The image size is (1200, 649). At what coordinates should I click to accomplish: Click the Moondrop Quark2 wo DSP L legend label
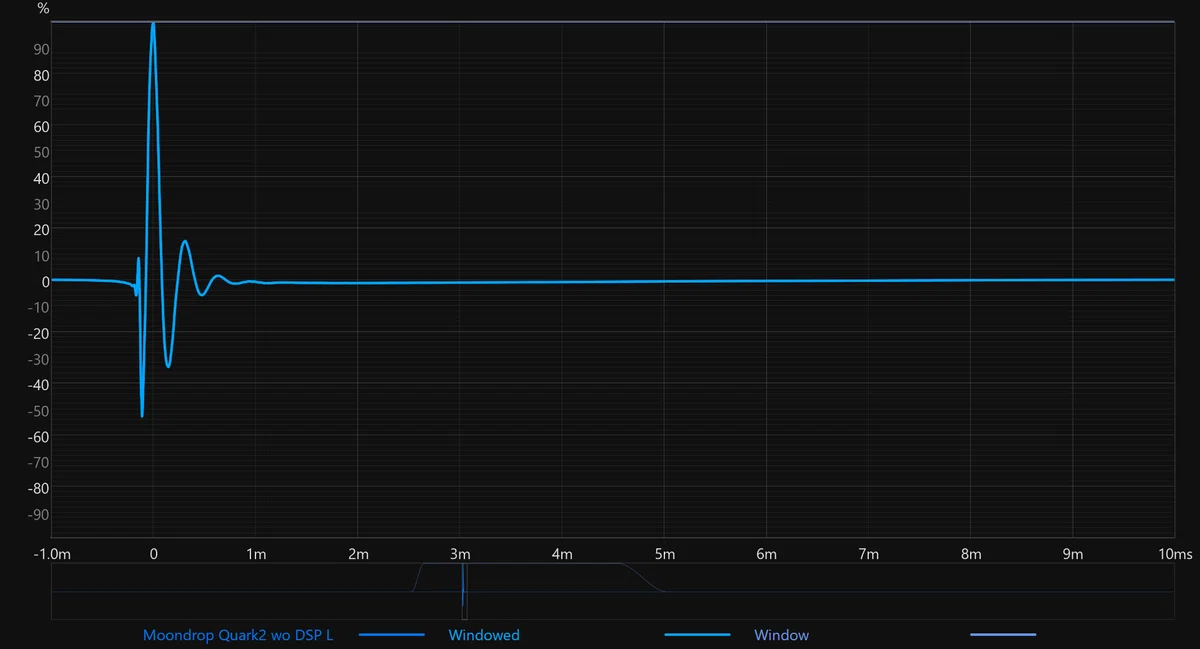238,635
